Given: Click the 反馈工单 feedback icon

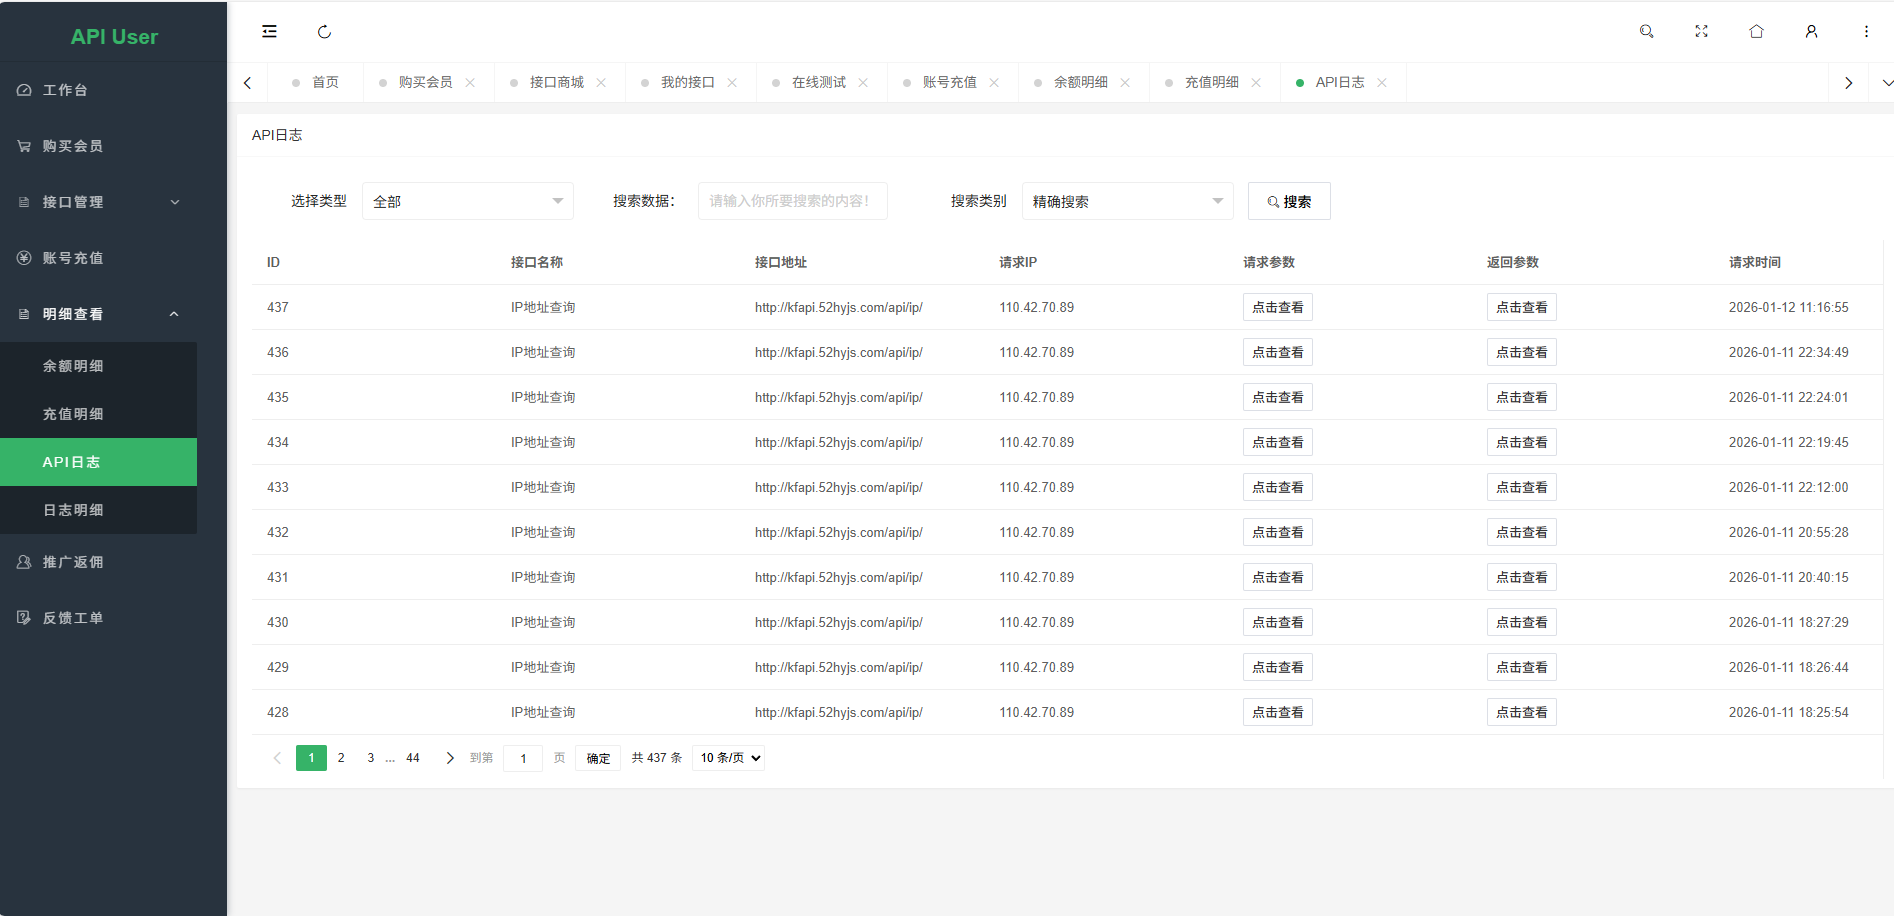Looking at the screenshot, I should (24, 617).
